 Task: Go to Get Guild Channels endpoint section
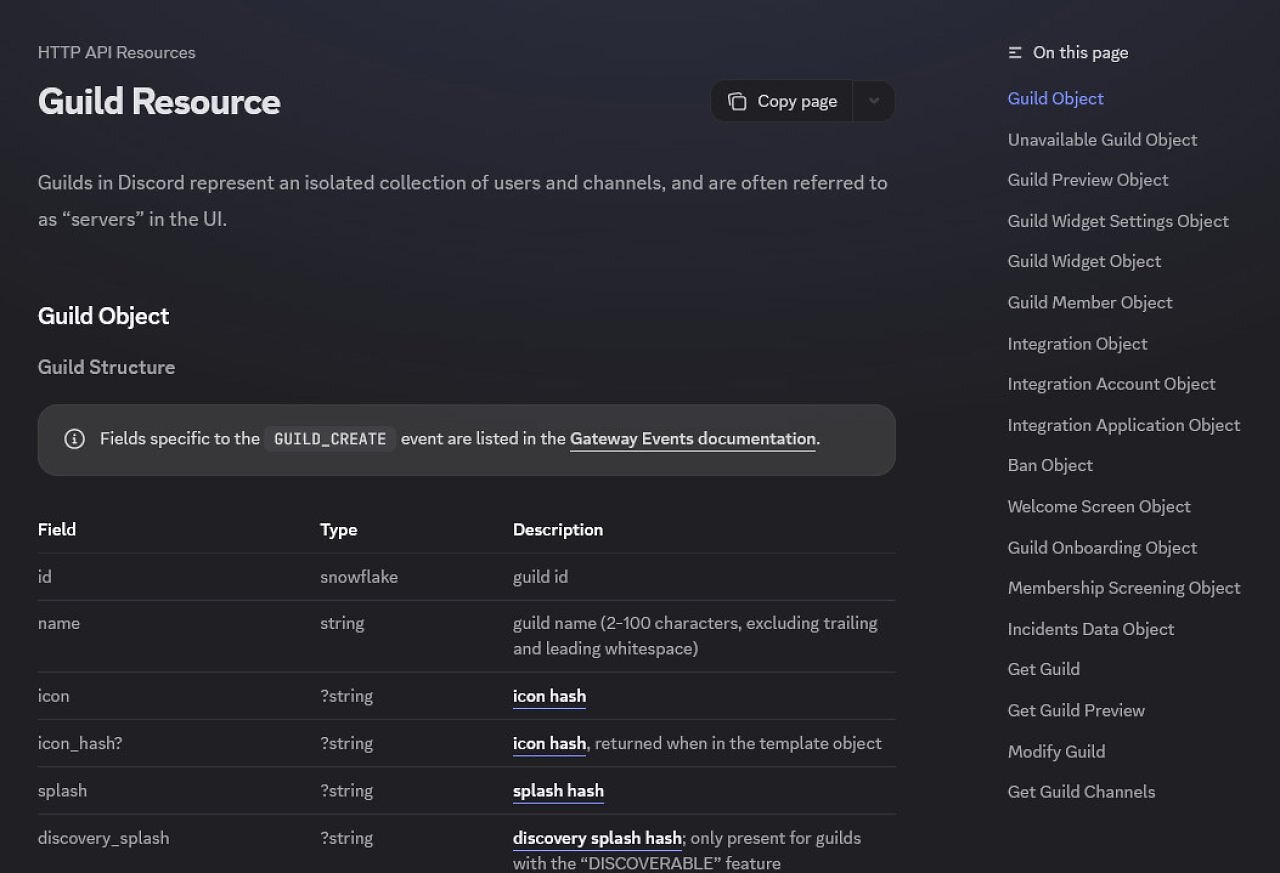[1081, 791]
